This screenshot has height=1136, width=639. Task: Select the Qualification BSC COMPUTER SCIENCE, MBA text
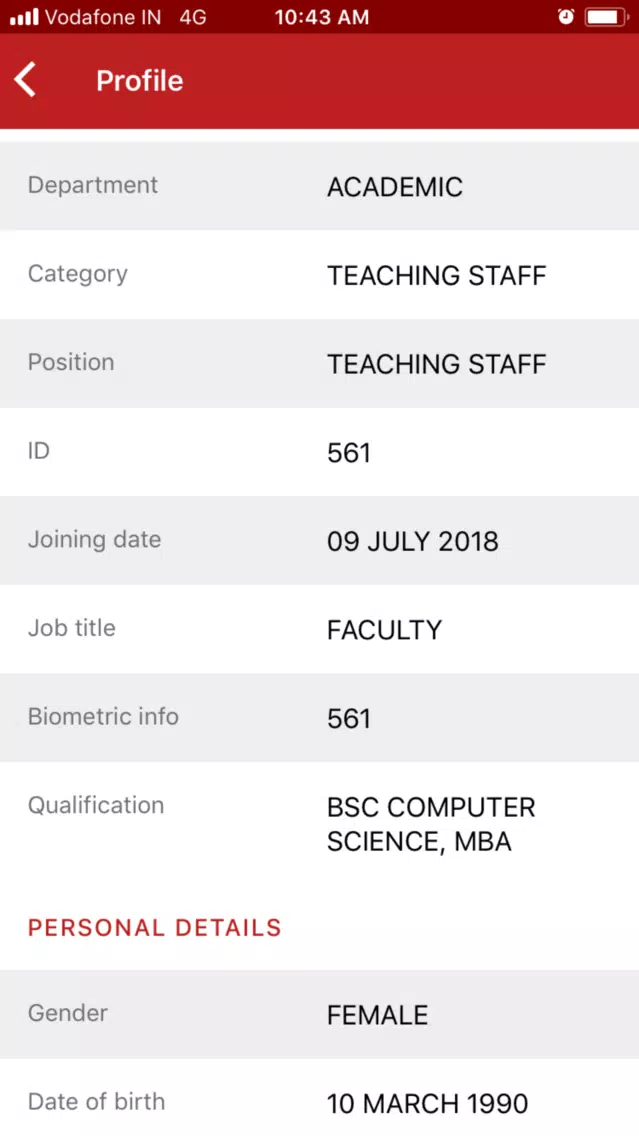[x=431, y=824]
